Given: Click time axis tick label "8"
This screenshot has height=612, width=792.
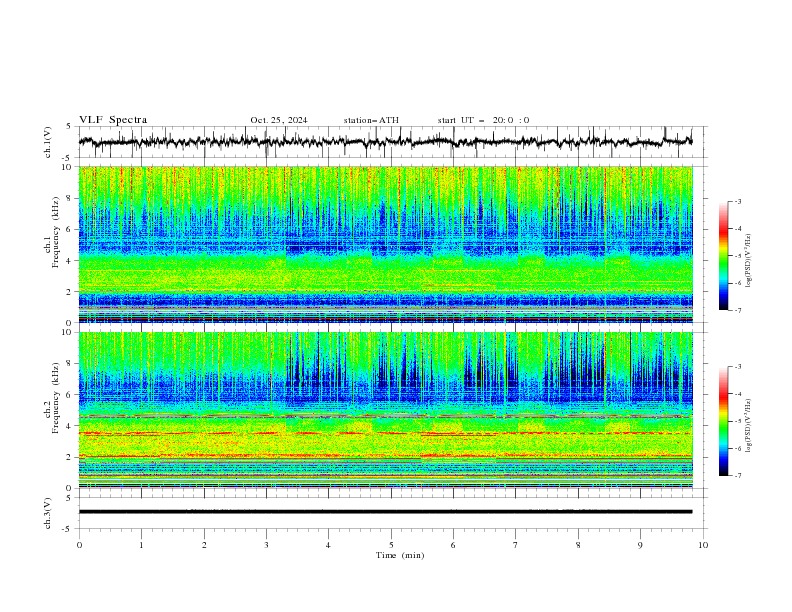Looking at the screenshot, I should click(578, 545).
